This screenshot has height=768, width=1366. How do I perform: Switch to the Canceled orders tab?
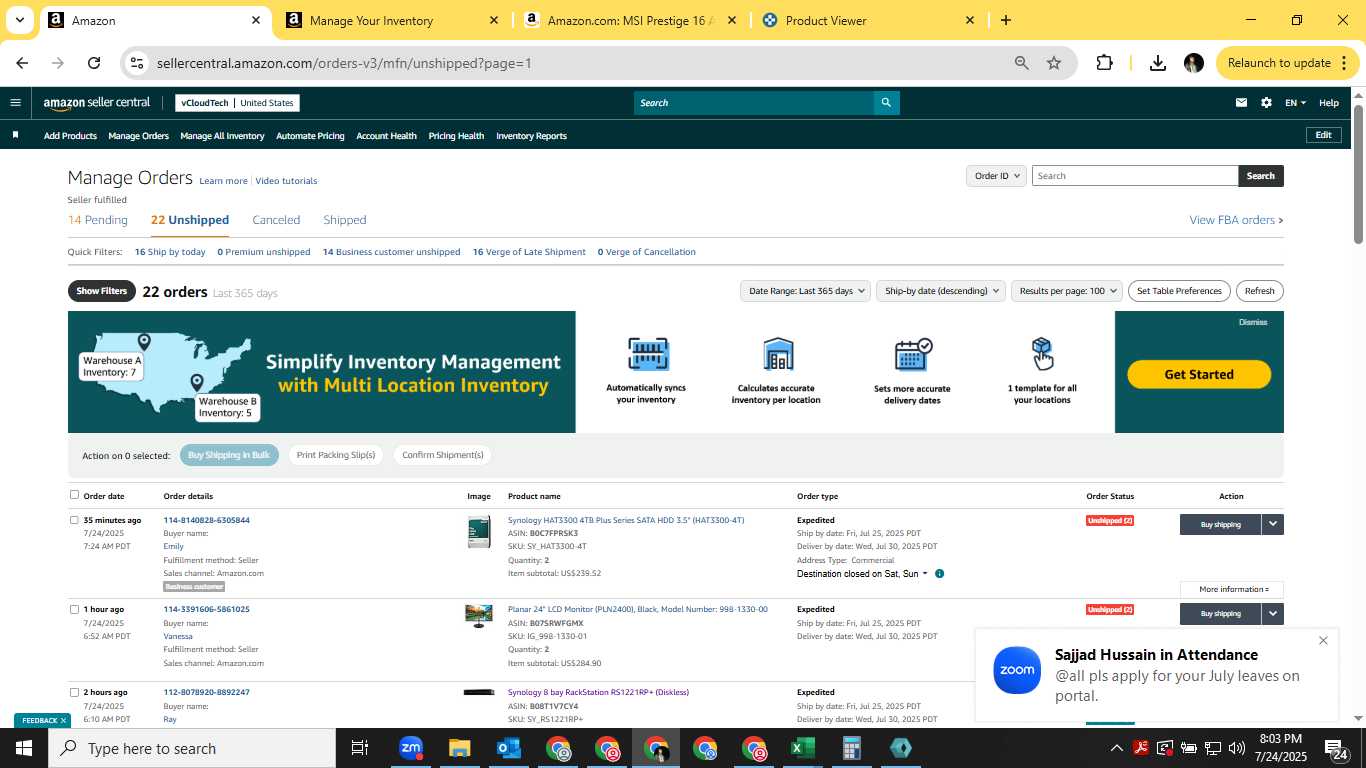pyautogui.click(x=276, y=220)
